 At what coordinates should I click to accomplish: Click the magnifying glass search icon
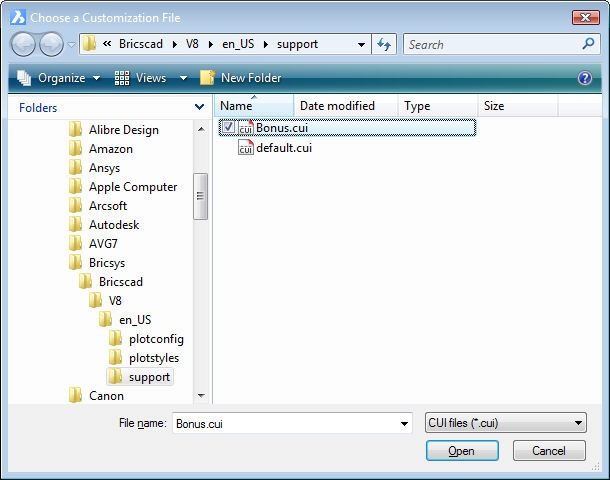click(x=588, y=44)
